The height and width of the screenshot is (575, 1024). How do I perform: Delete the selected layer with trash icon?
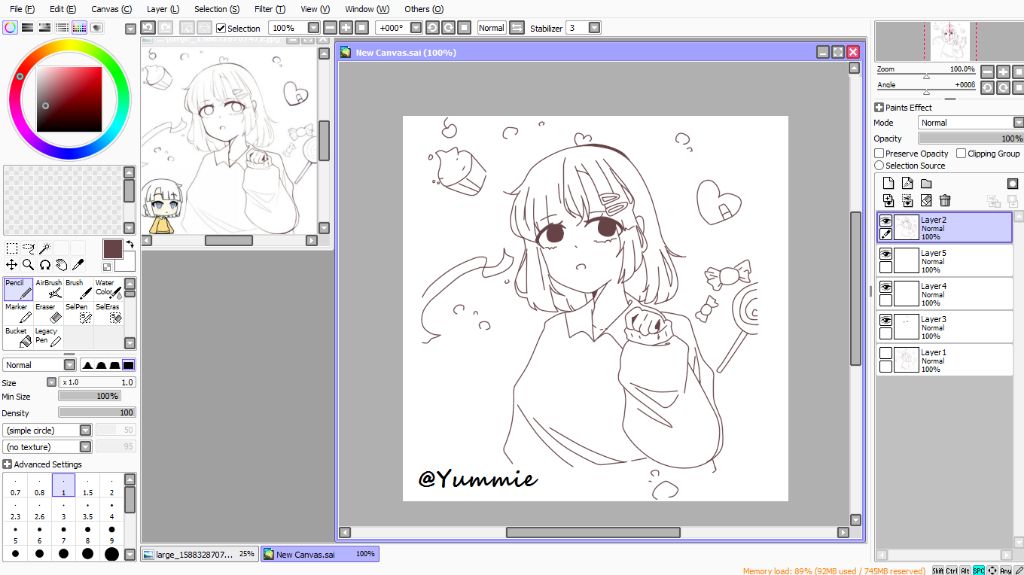pyautogui.click(x=945, y=201)
